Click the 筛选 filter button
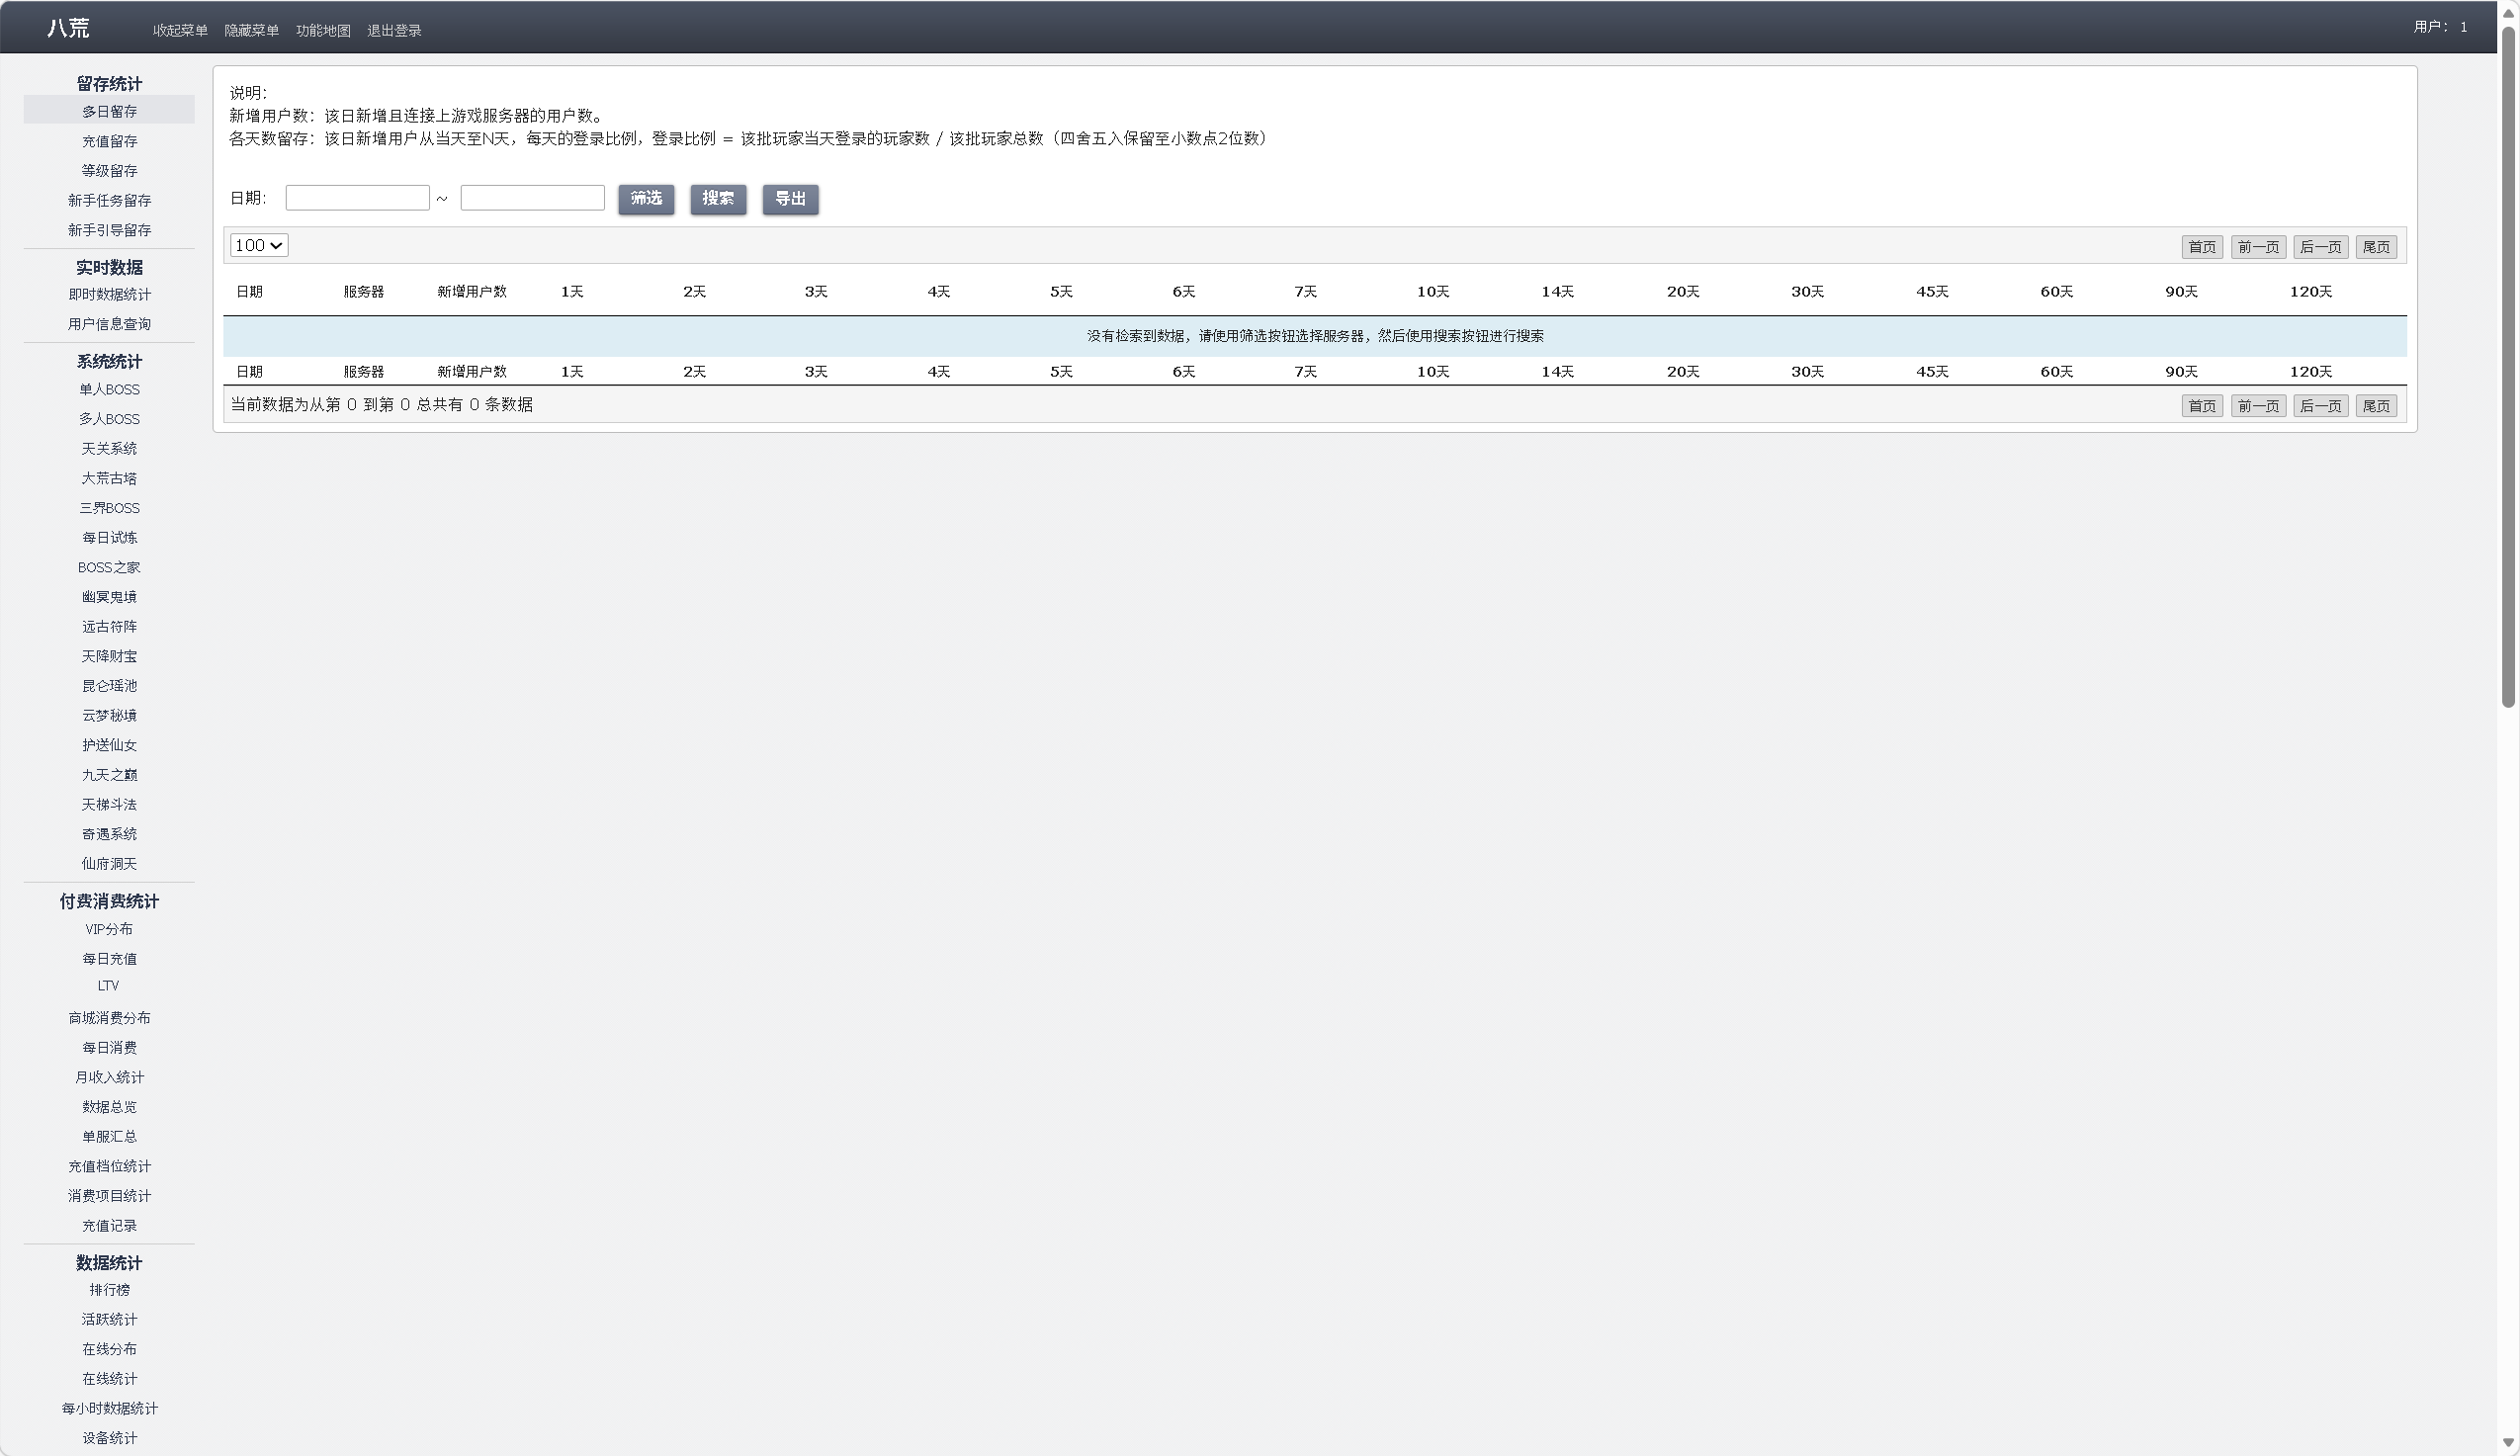This screenshot has height=1456, width=2520. tap(646, 199)
